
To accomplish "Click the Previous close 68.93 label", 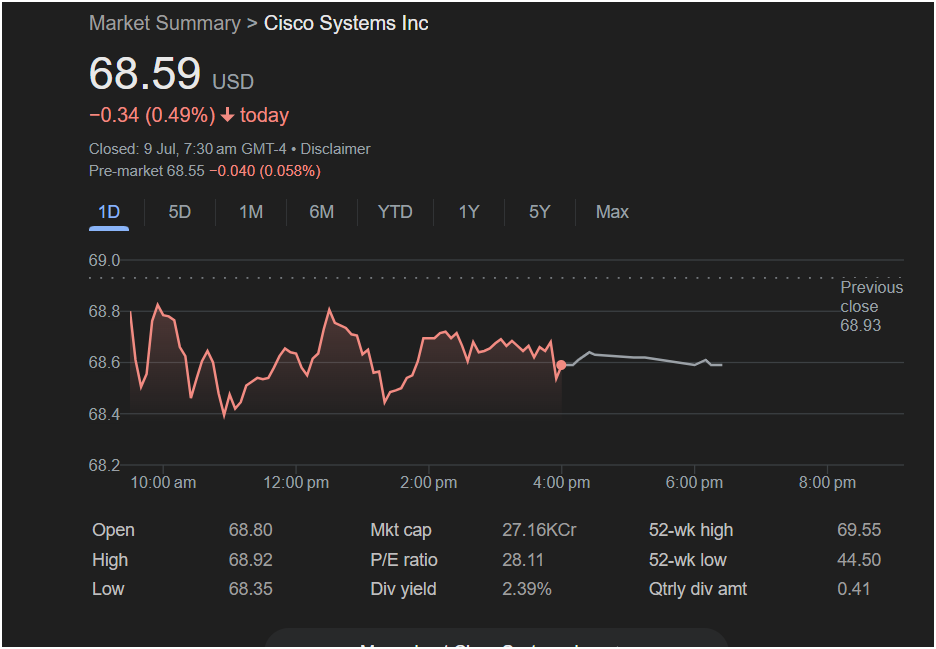I will pos(871,306).
